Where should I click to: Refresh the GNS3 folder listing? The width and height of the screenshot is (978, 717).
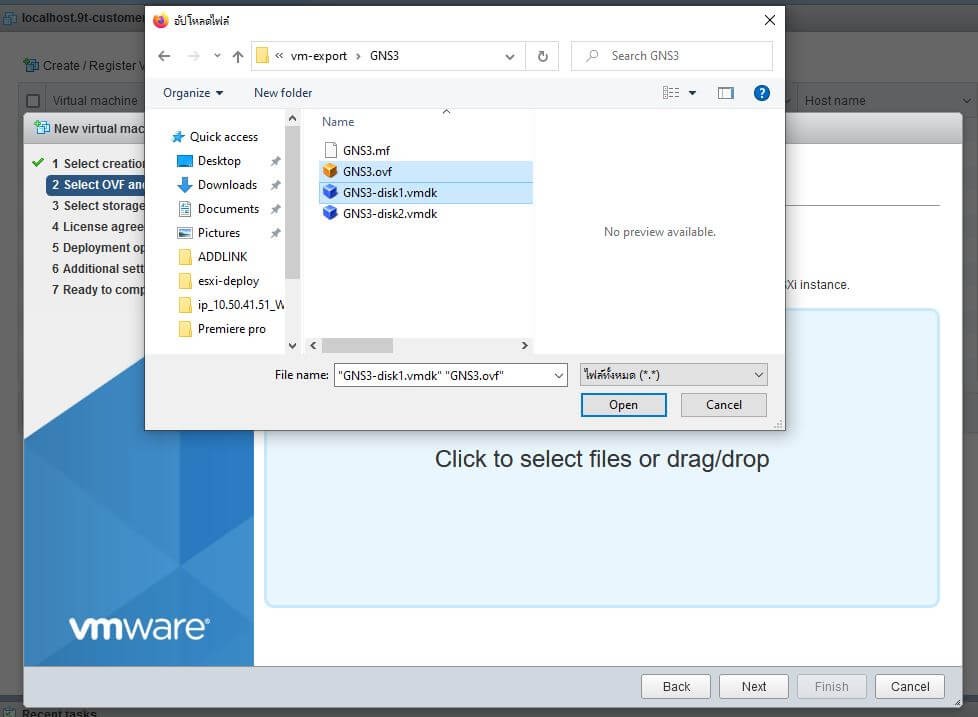tap(543, 56)
